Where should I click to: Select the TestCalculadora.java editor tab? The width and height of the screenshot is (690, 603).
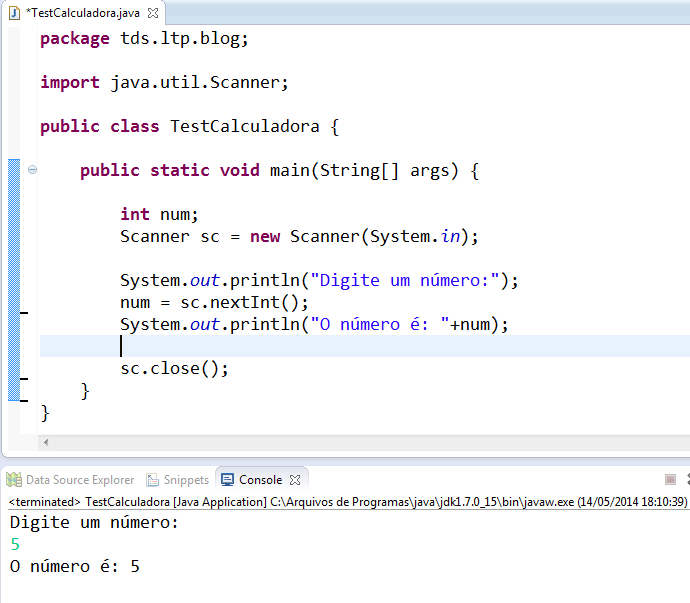(83, 13)
